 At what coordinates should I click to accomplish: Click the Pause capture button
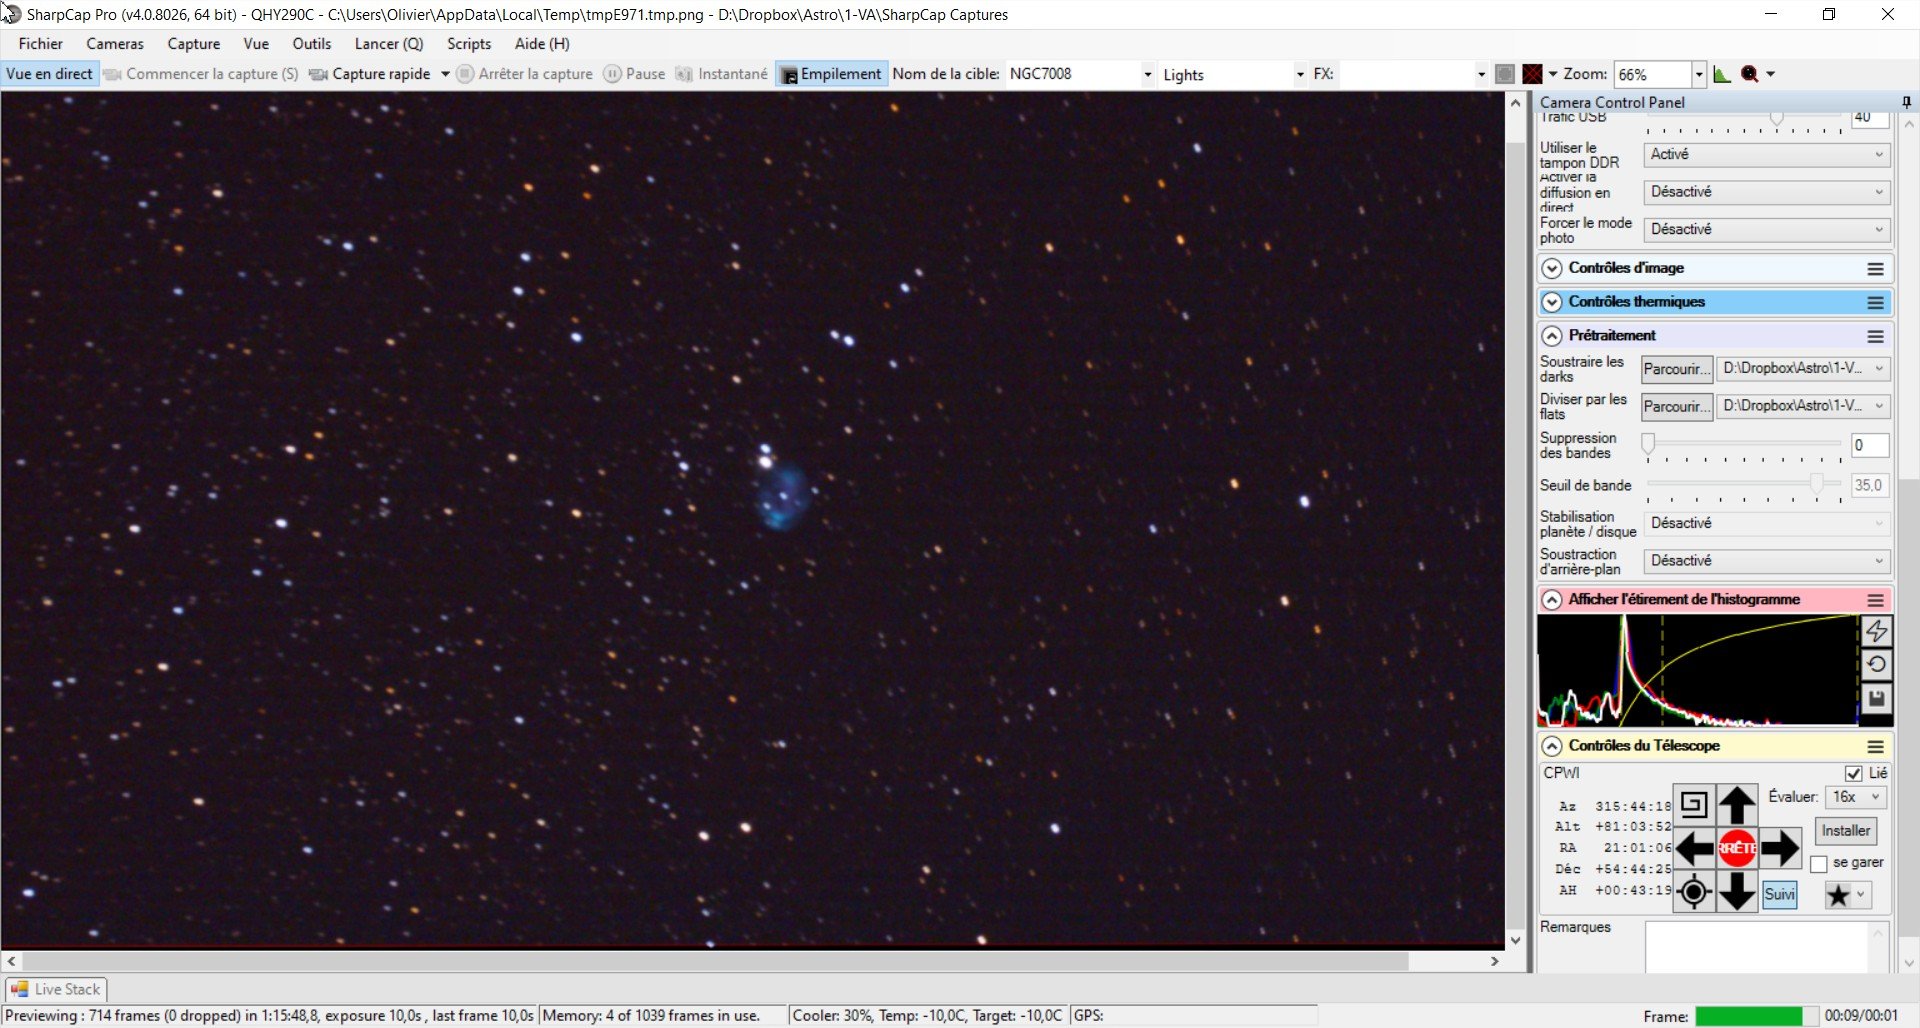click(x=634, y=74)
